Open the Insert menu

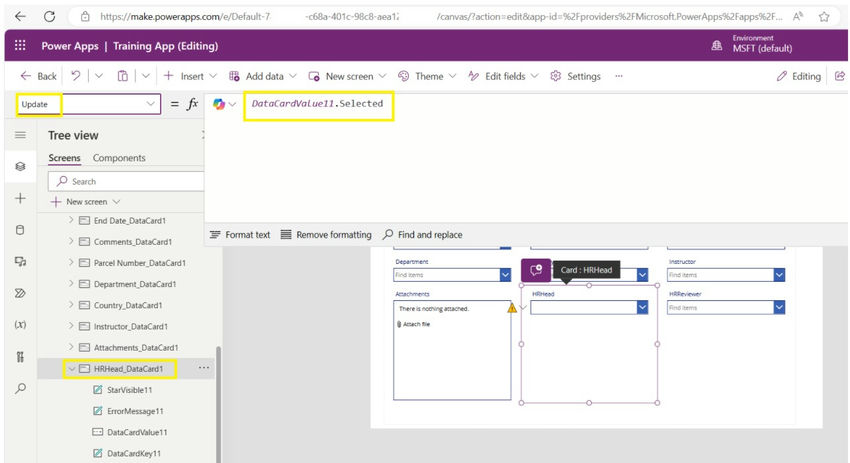tap(190, 76)
